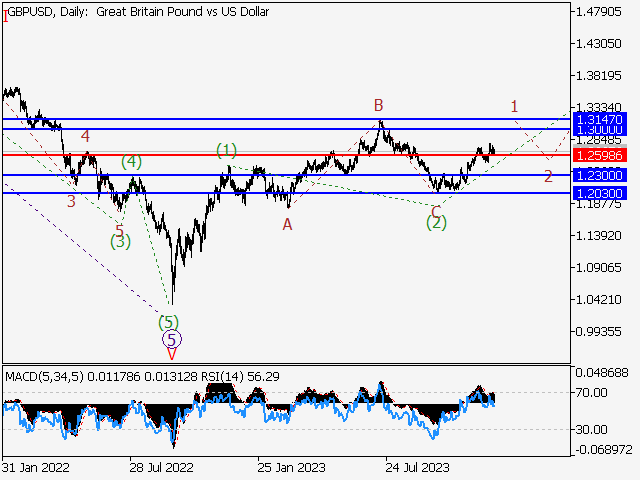Image resolution: width=640 pixels, height=480 pixels.
Task: Select the 24 Jul 2023 date marker
Action: [416, 467]
